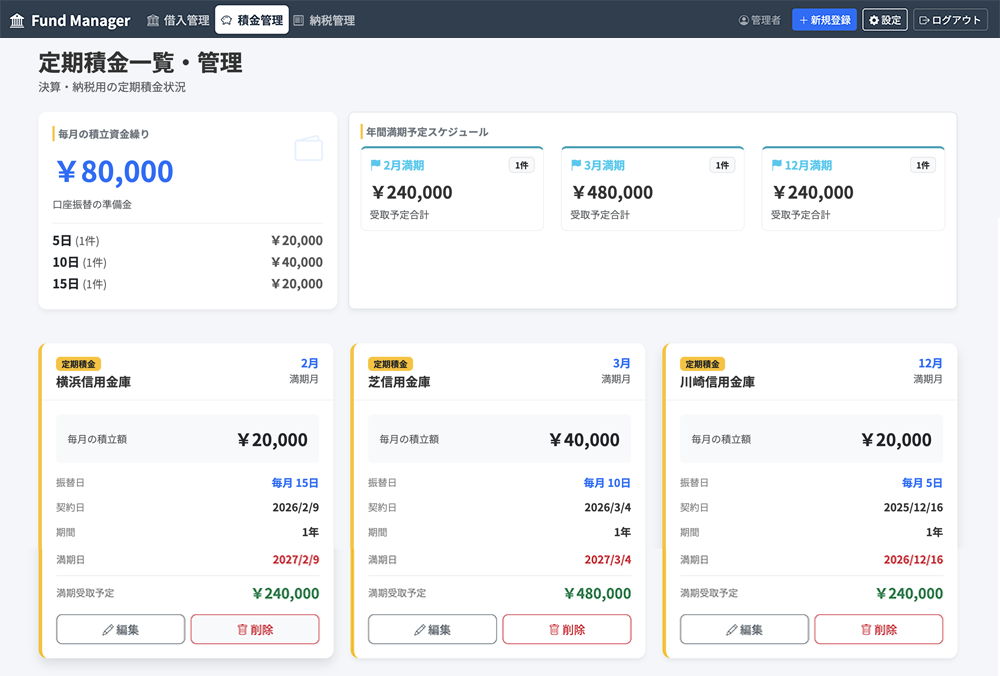Delete the 芝信用金庫 deposit
This screenshot has height=676, width=1000.
pos(567,629)
